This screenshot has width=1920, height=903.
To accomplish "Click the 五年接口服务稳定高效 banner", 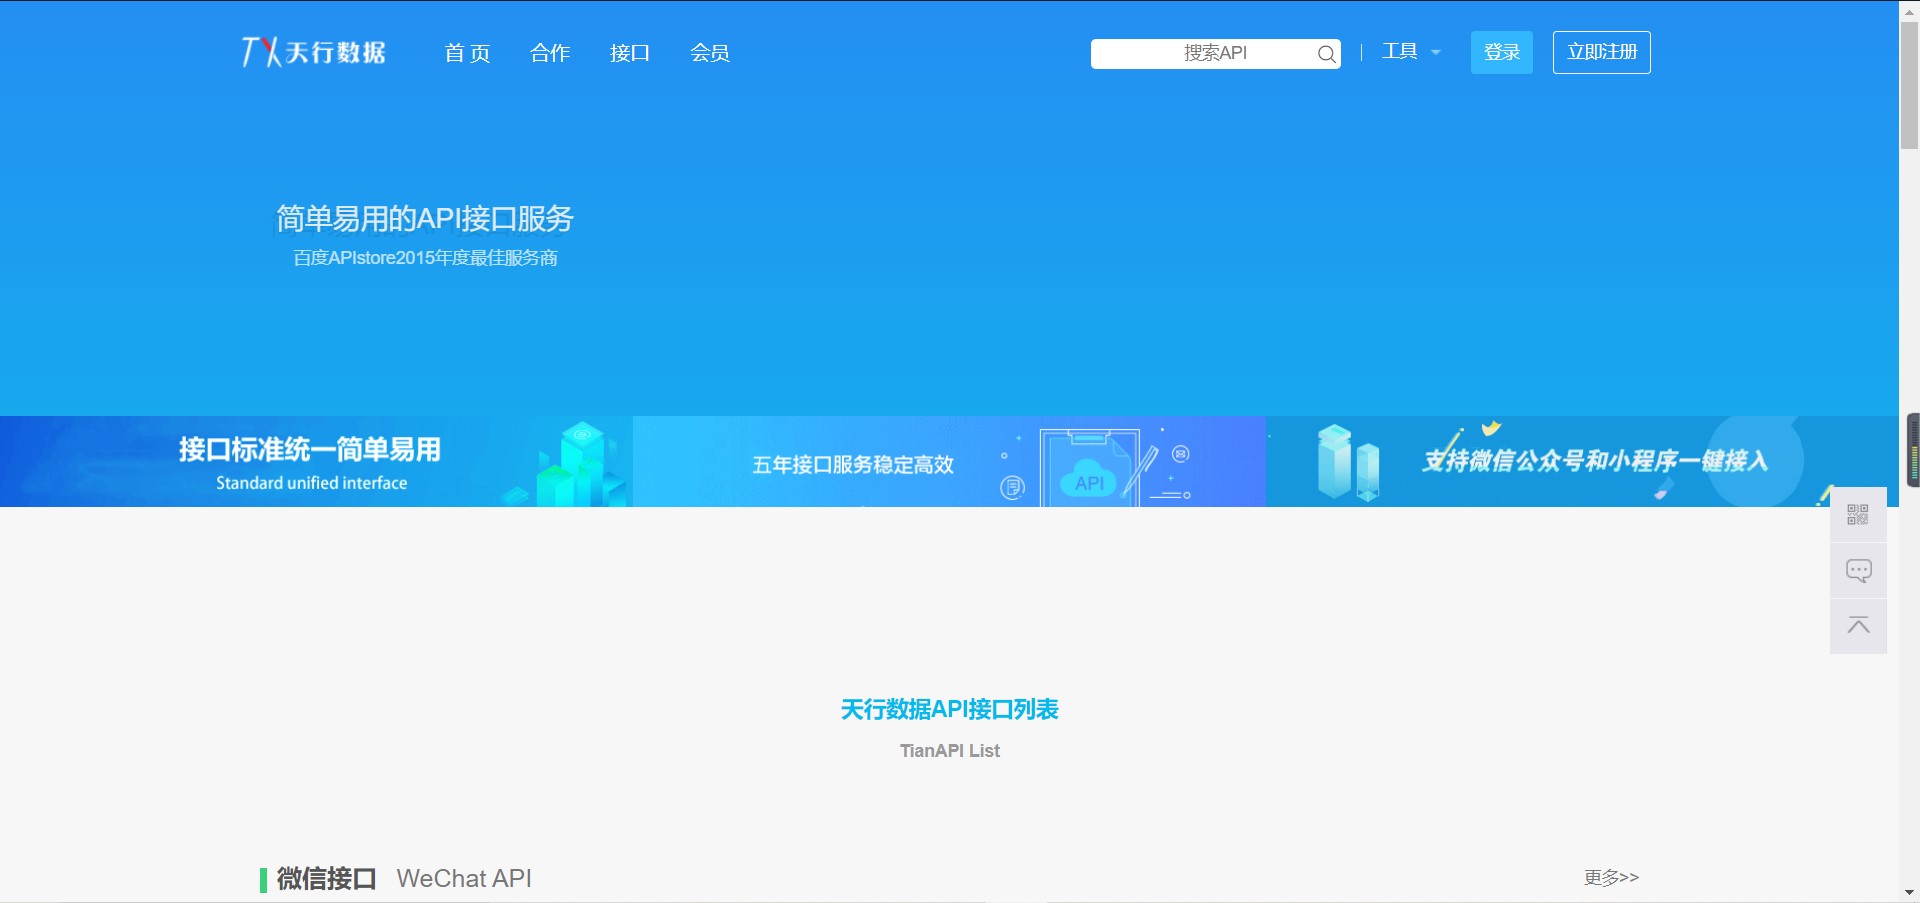I will 949,461.
